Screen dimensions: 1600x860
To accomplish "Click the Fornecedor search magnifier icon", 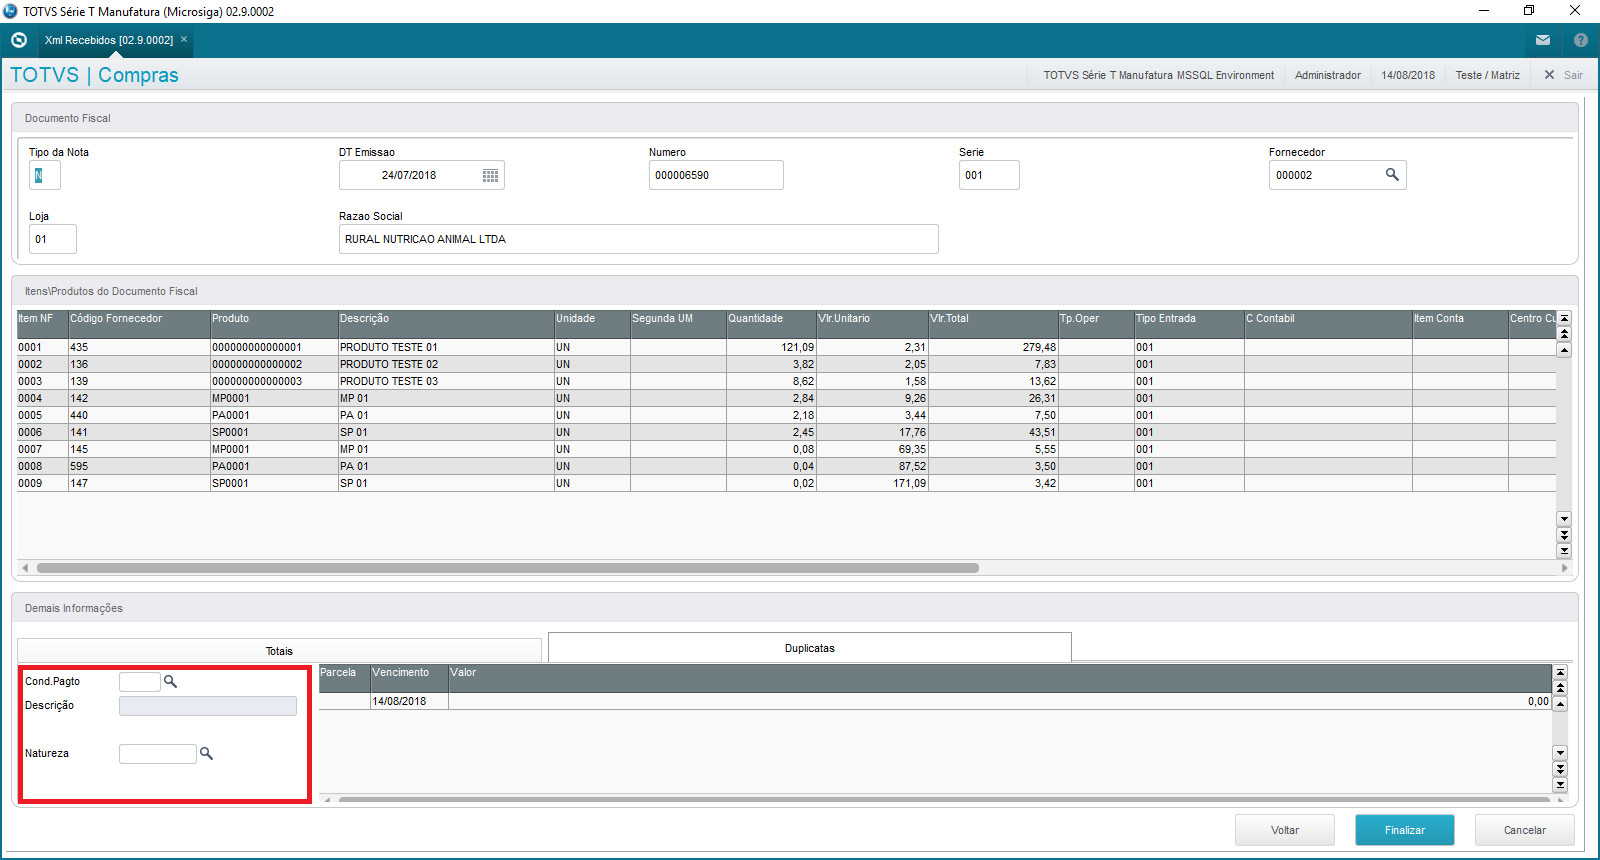I will (1392, 175).
